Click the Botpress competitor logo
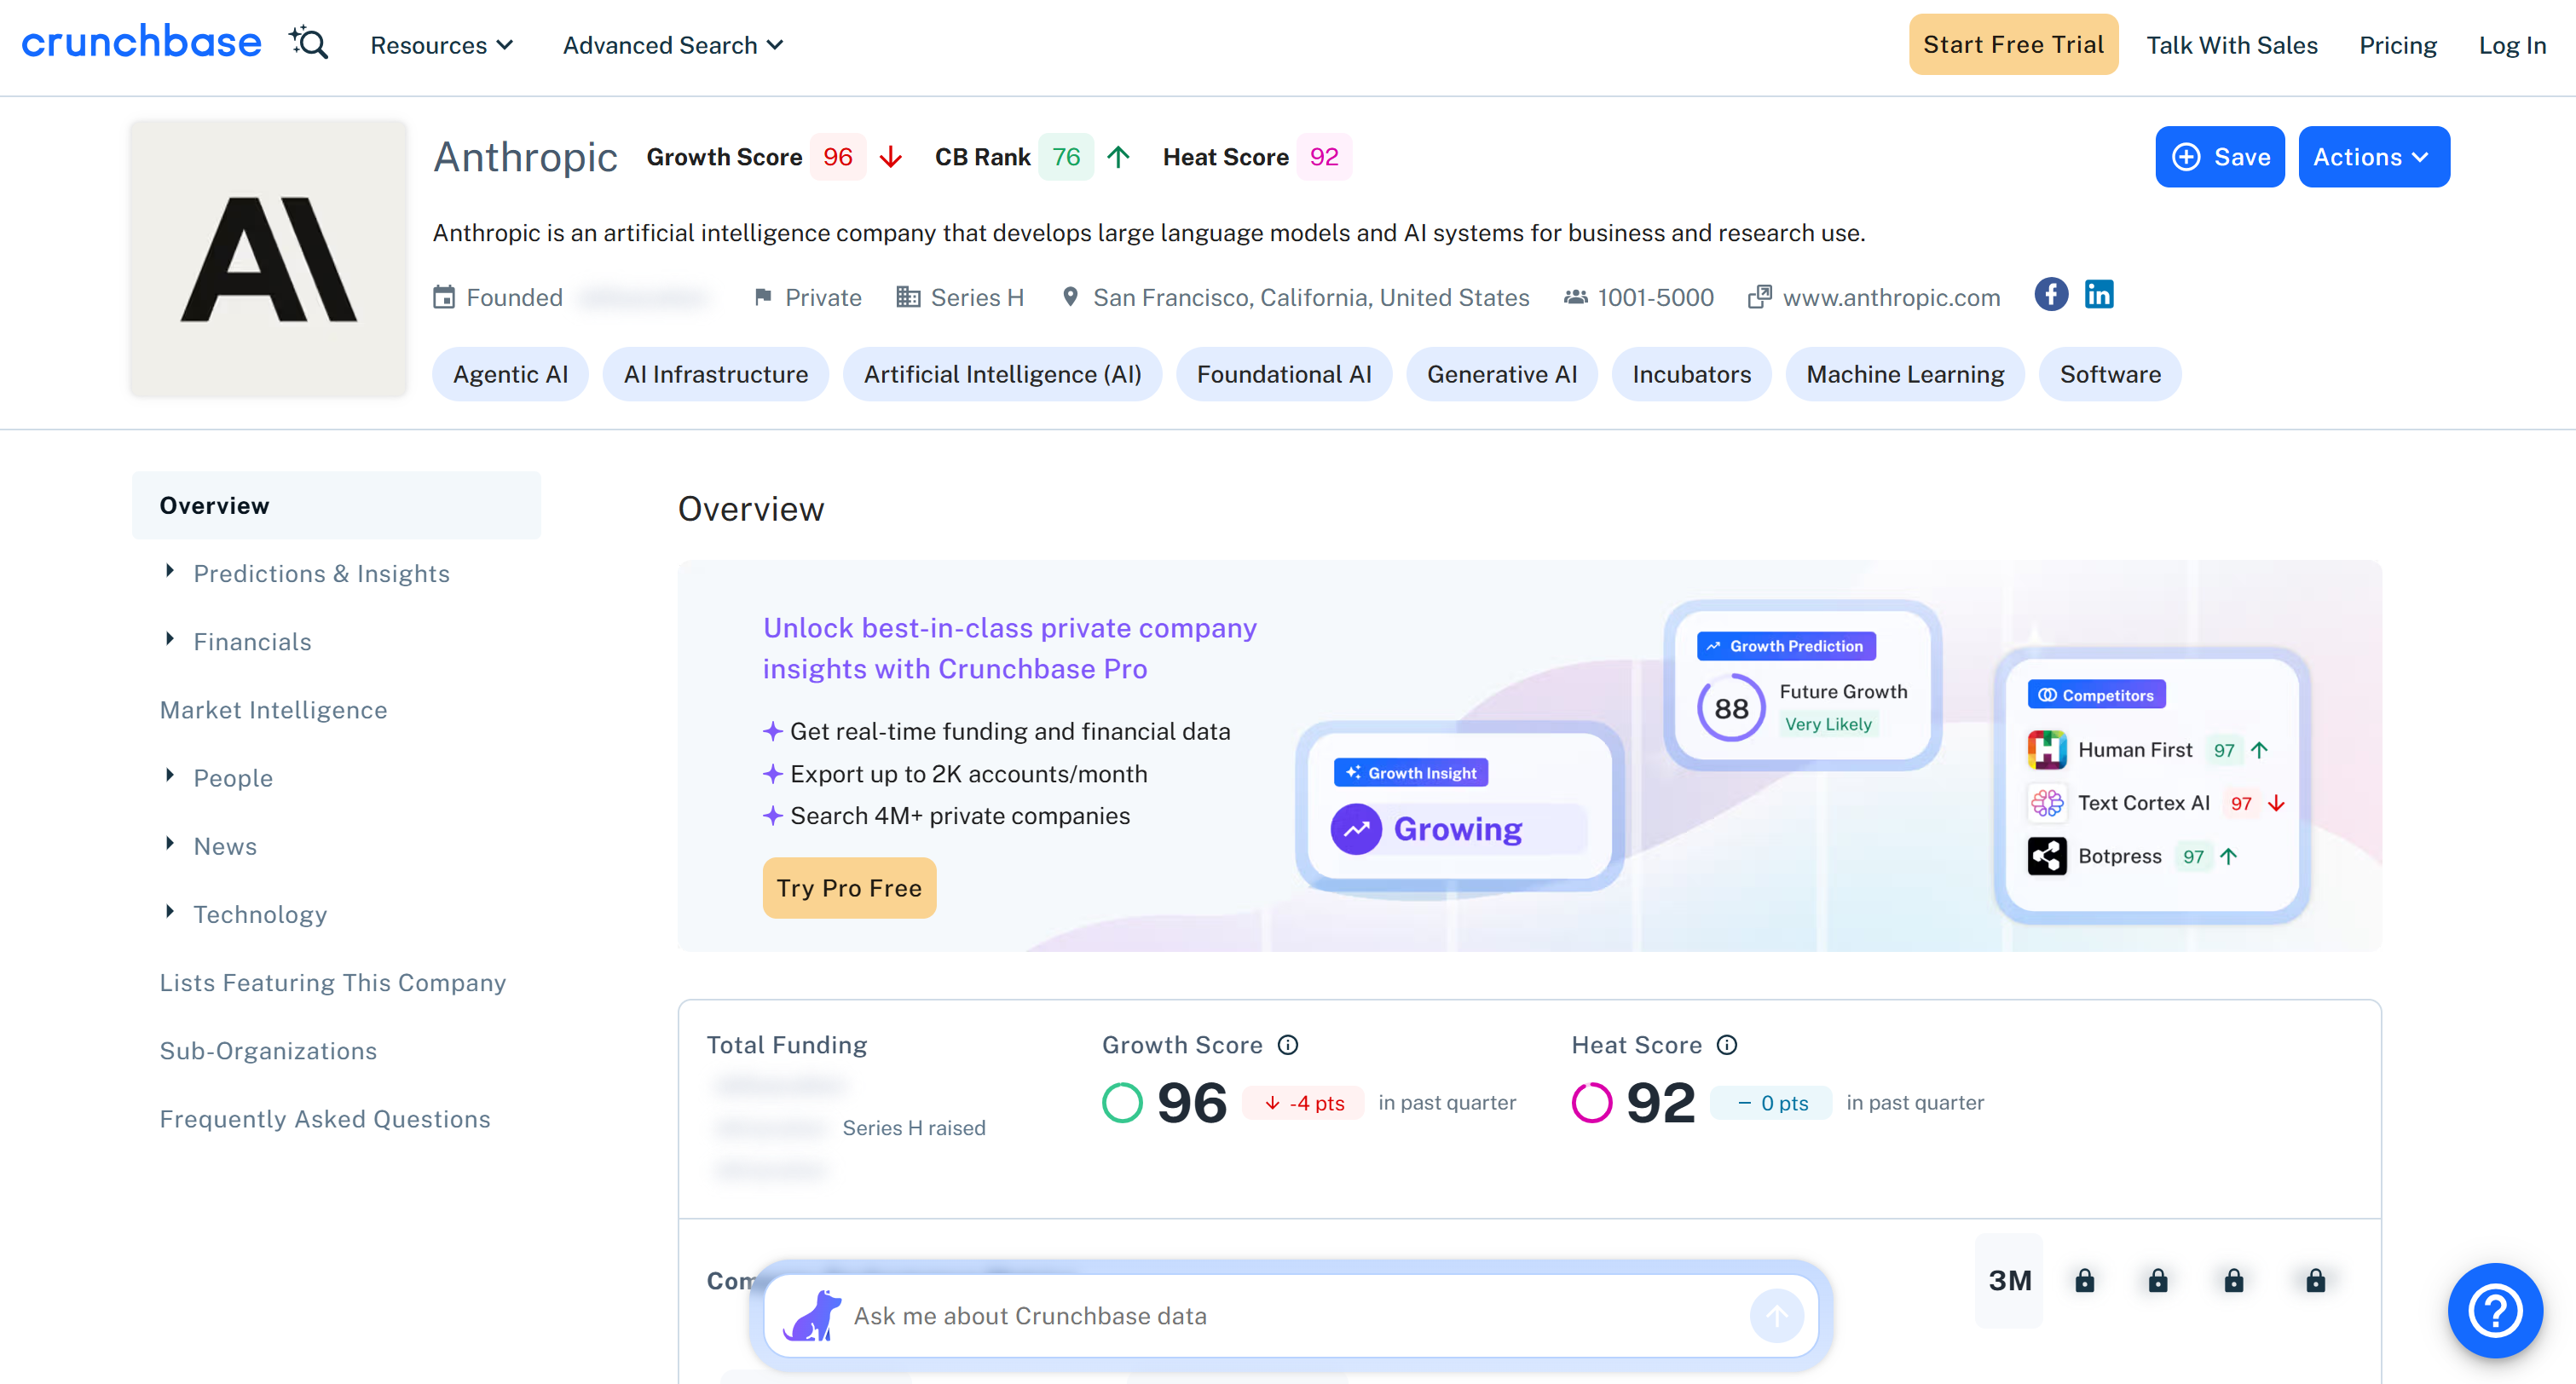Screen dimensions: 2576x1384 coord(2047,856)
